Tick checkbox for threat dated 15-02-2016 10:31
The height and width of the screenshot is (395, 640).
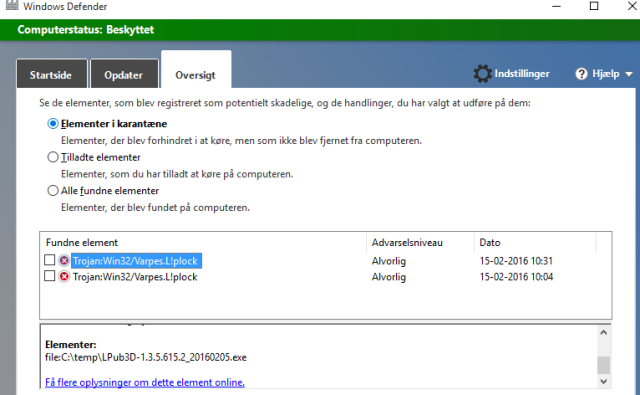(49, 260)
